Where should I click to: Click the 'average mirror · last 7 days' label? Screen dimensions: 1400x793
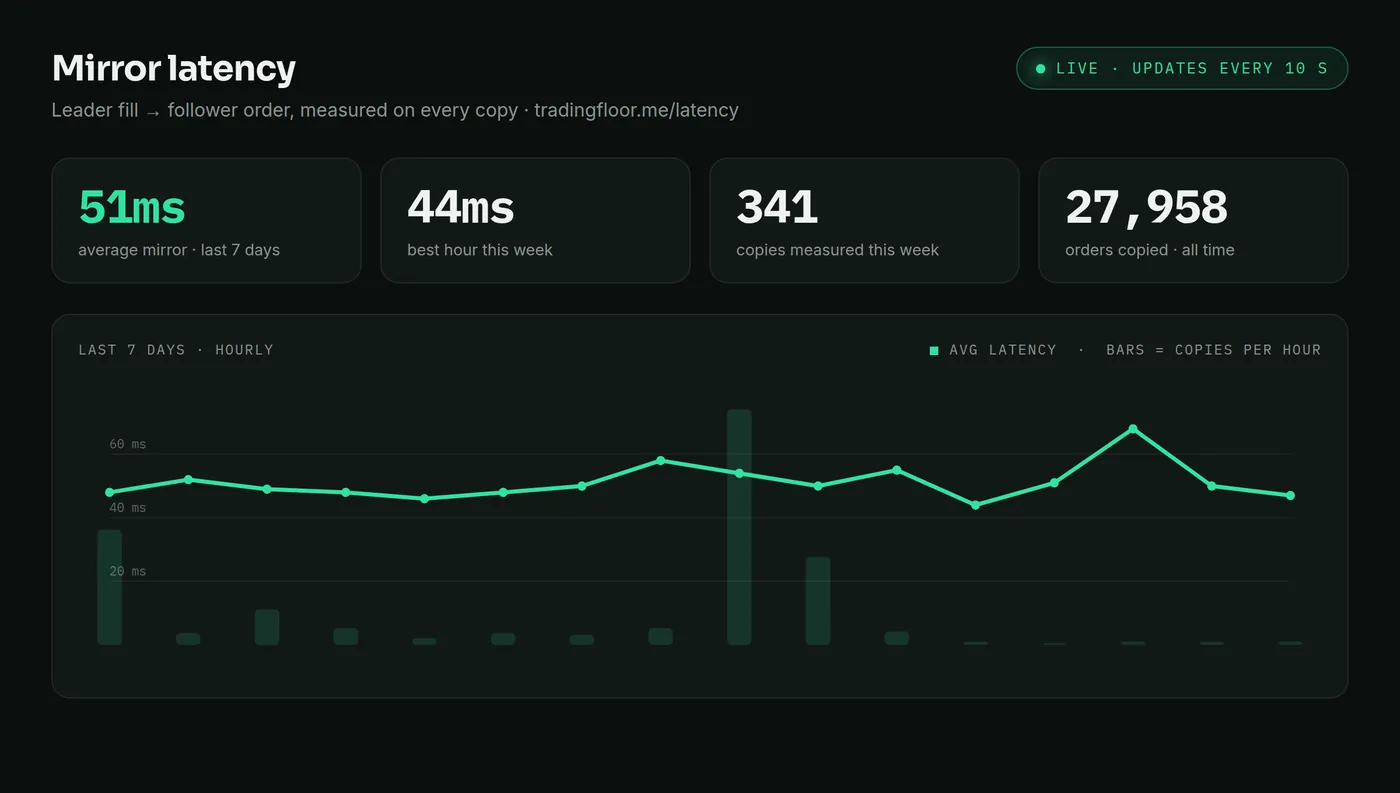[x=179, y=250]
